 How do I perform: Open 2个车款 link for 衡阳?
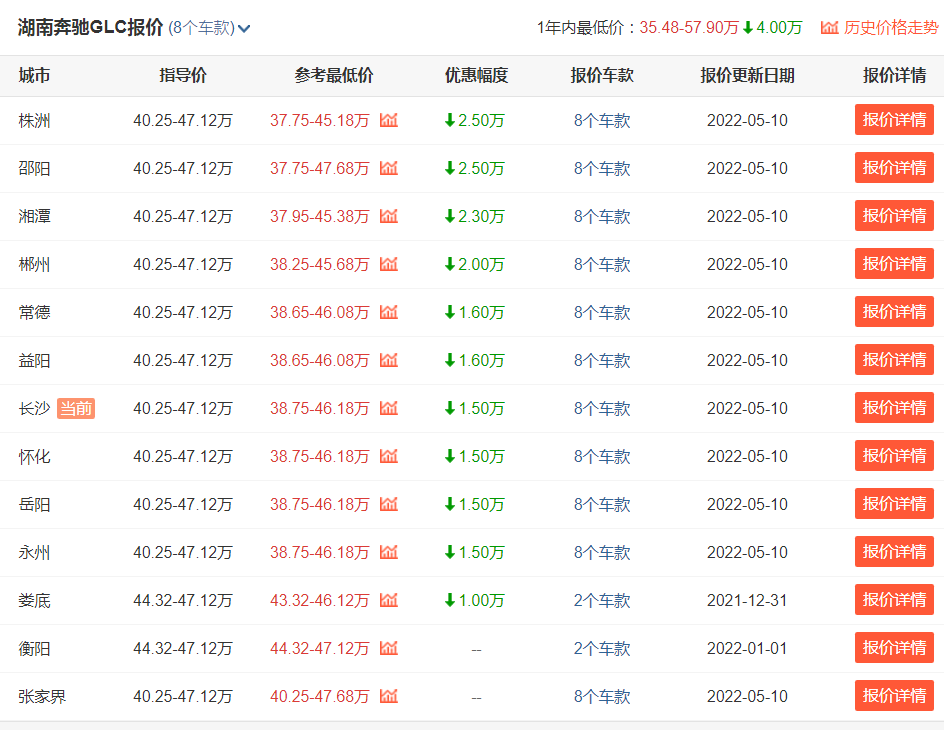601,648
